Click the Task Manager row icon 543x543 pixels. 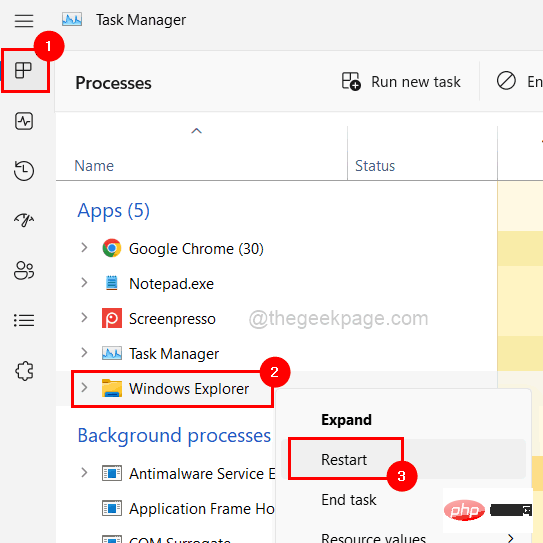pos(112,353)
